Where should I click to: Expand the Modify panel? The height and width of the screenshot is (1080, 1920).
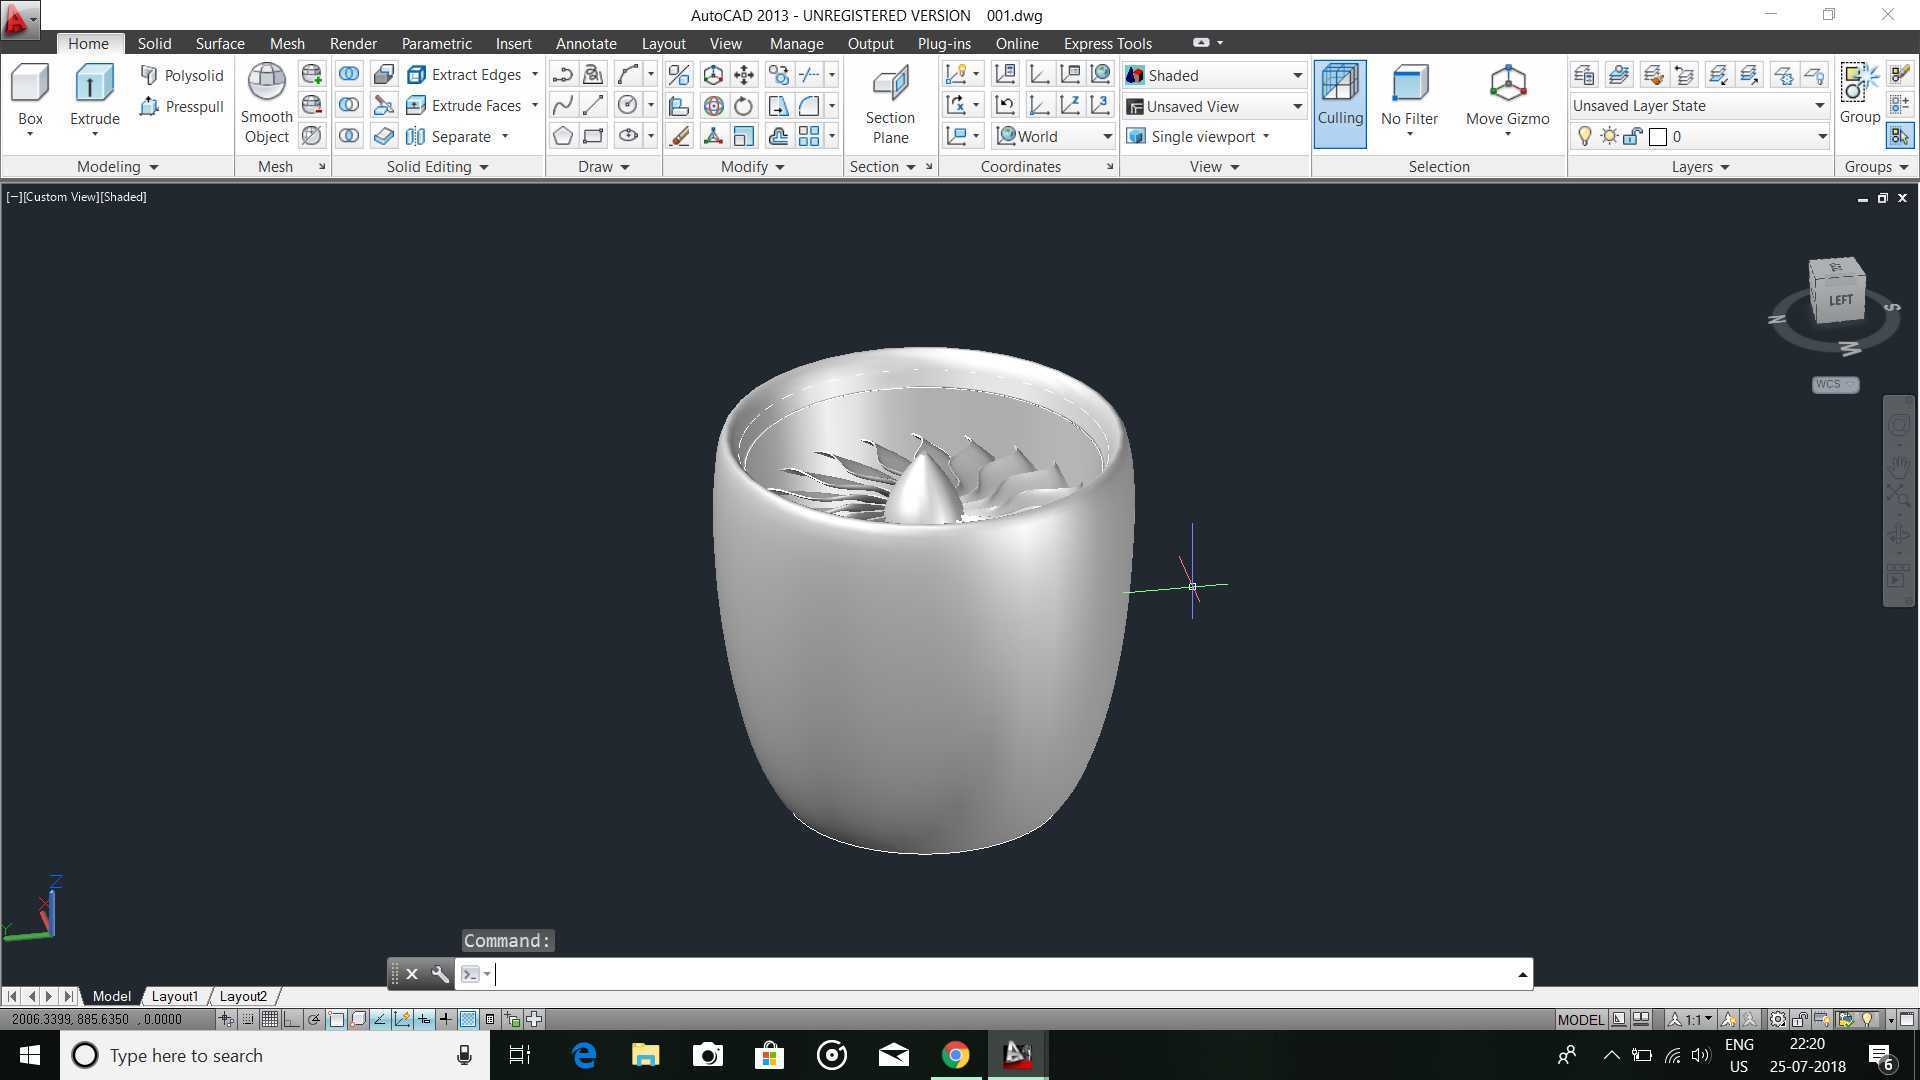point(753,166)
